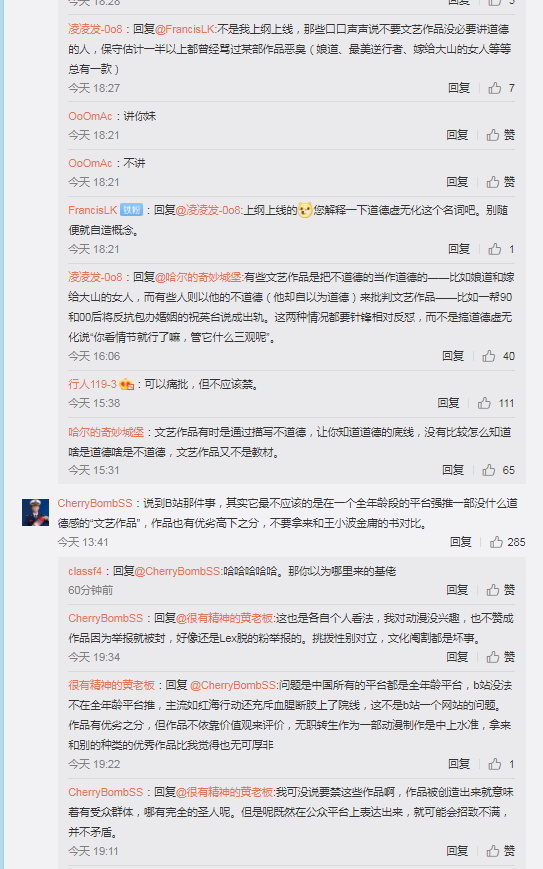This screenshot has height=869, width=543.
Task: Visit 很有精神的黄老板 user profile link
Action: coord(111,685)
